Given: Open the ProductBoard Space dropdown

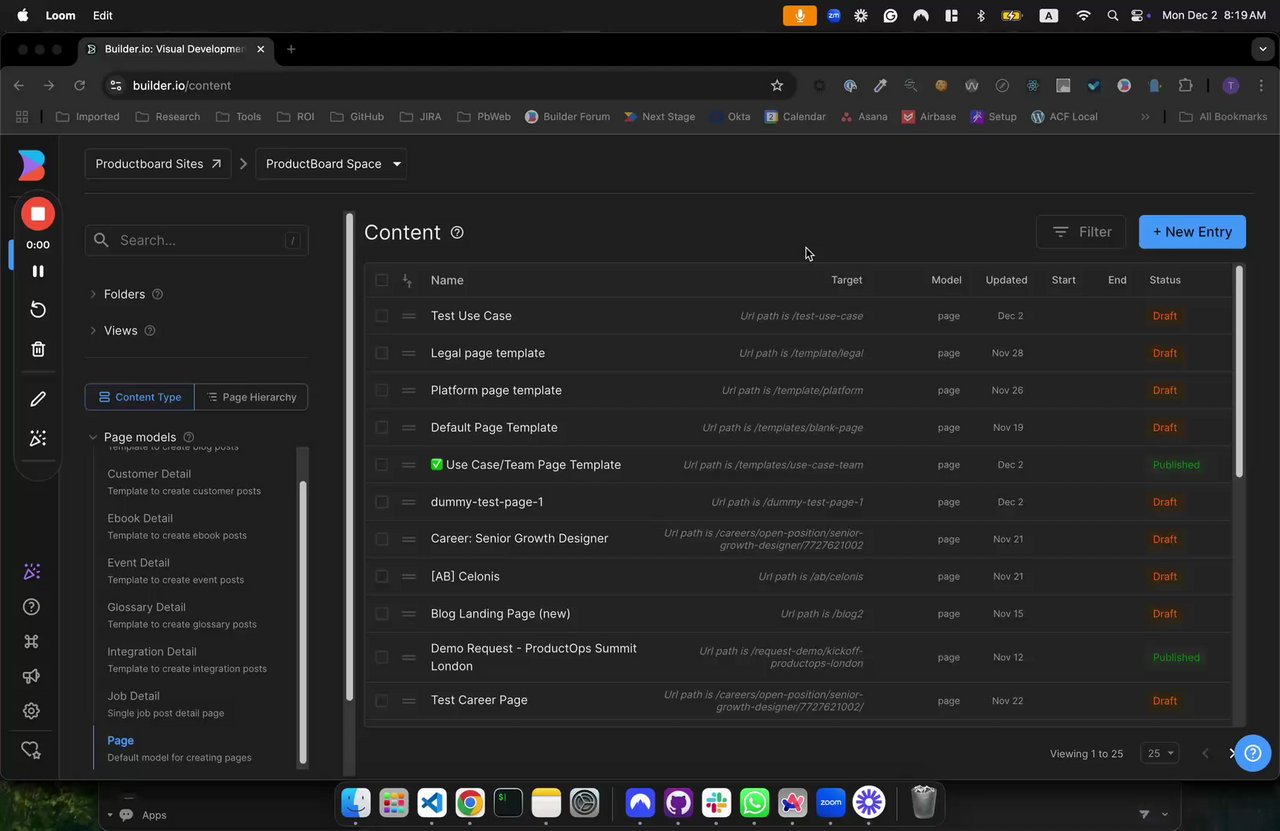Looking at the screenshot, I should point(331,164).
